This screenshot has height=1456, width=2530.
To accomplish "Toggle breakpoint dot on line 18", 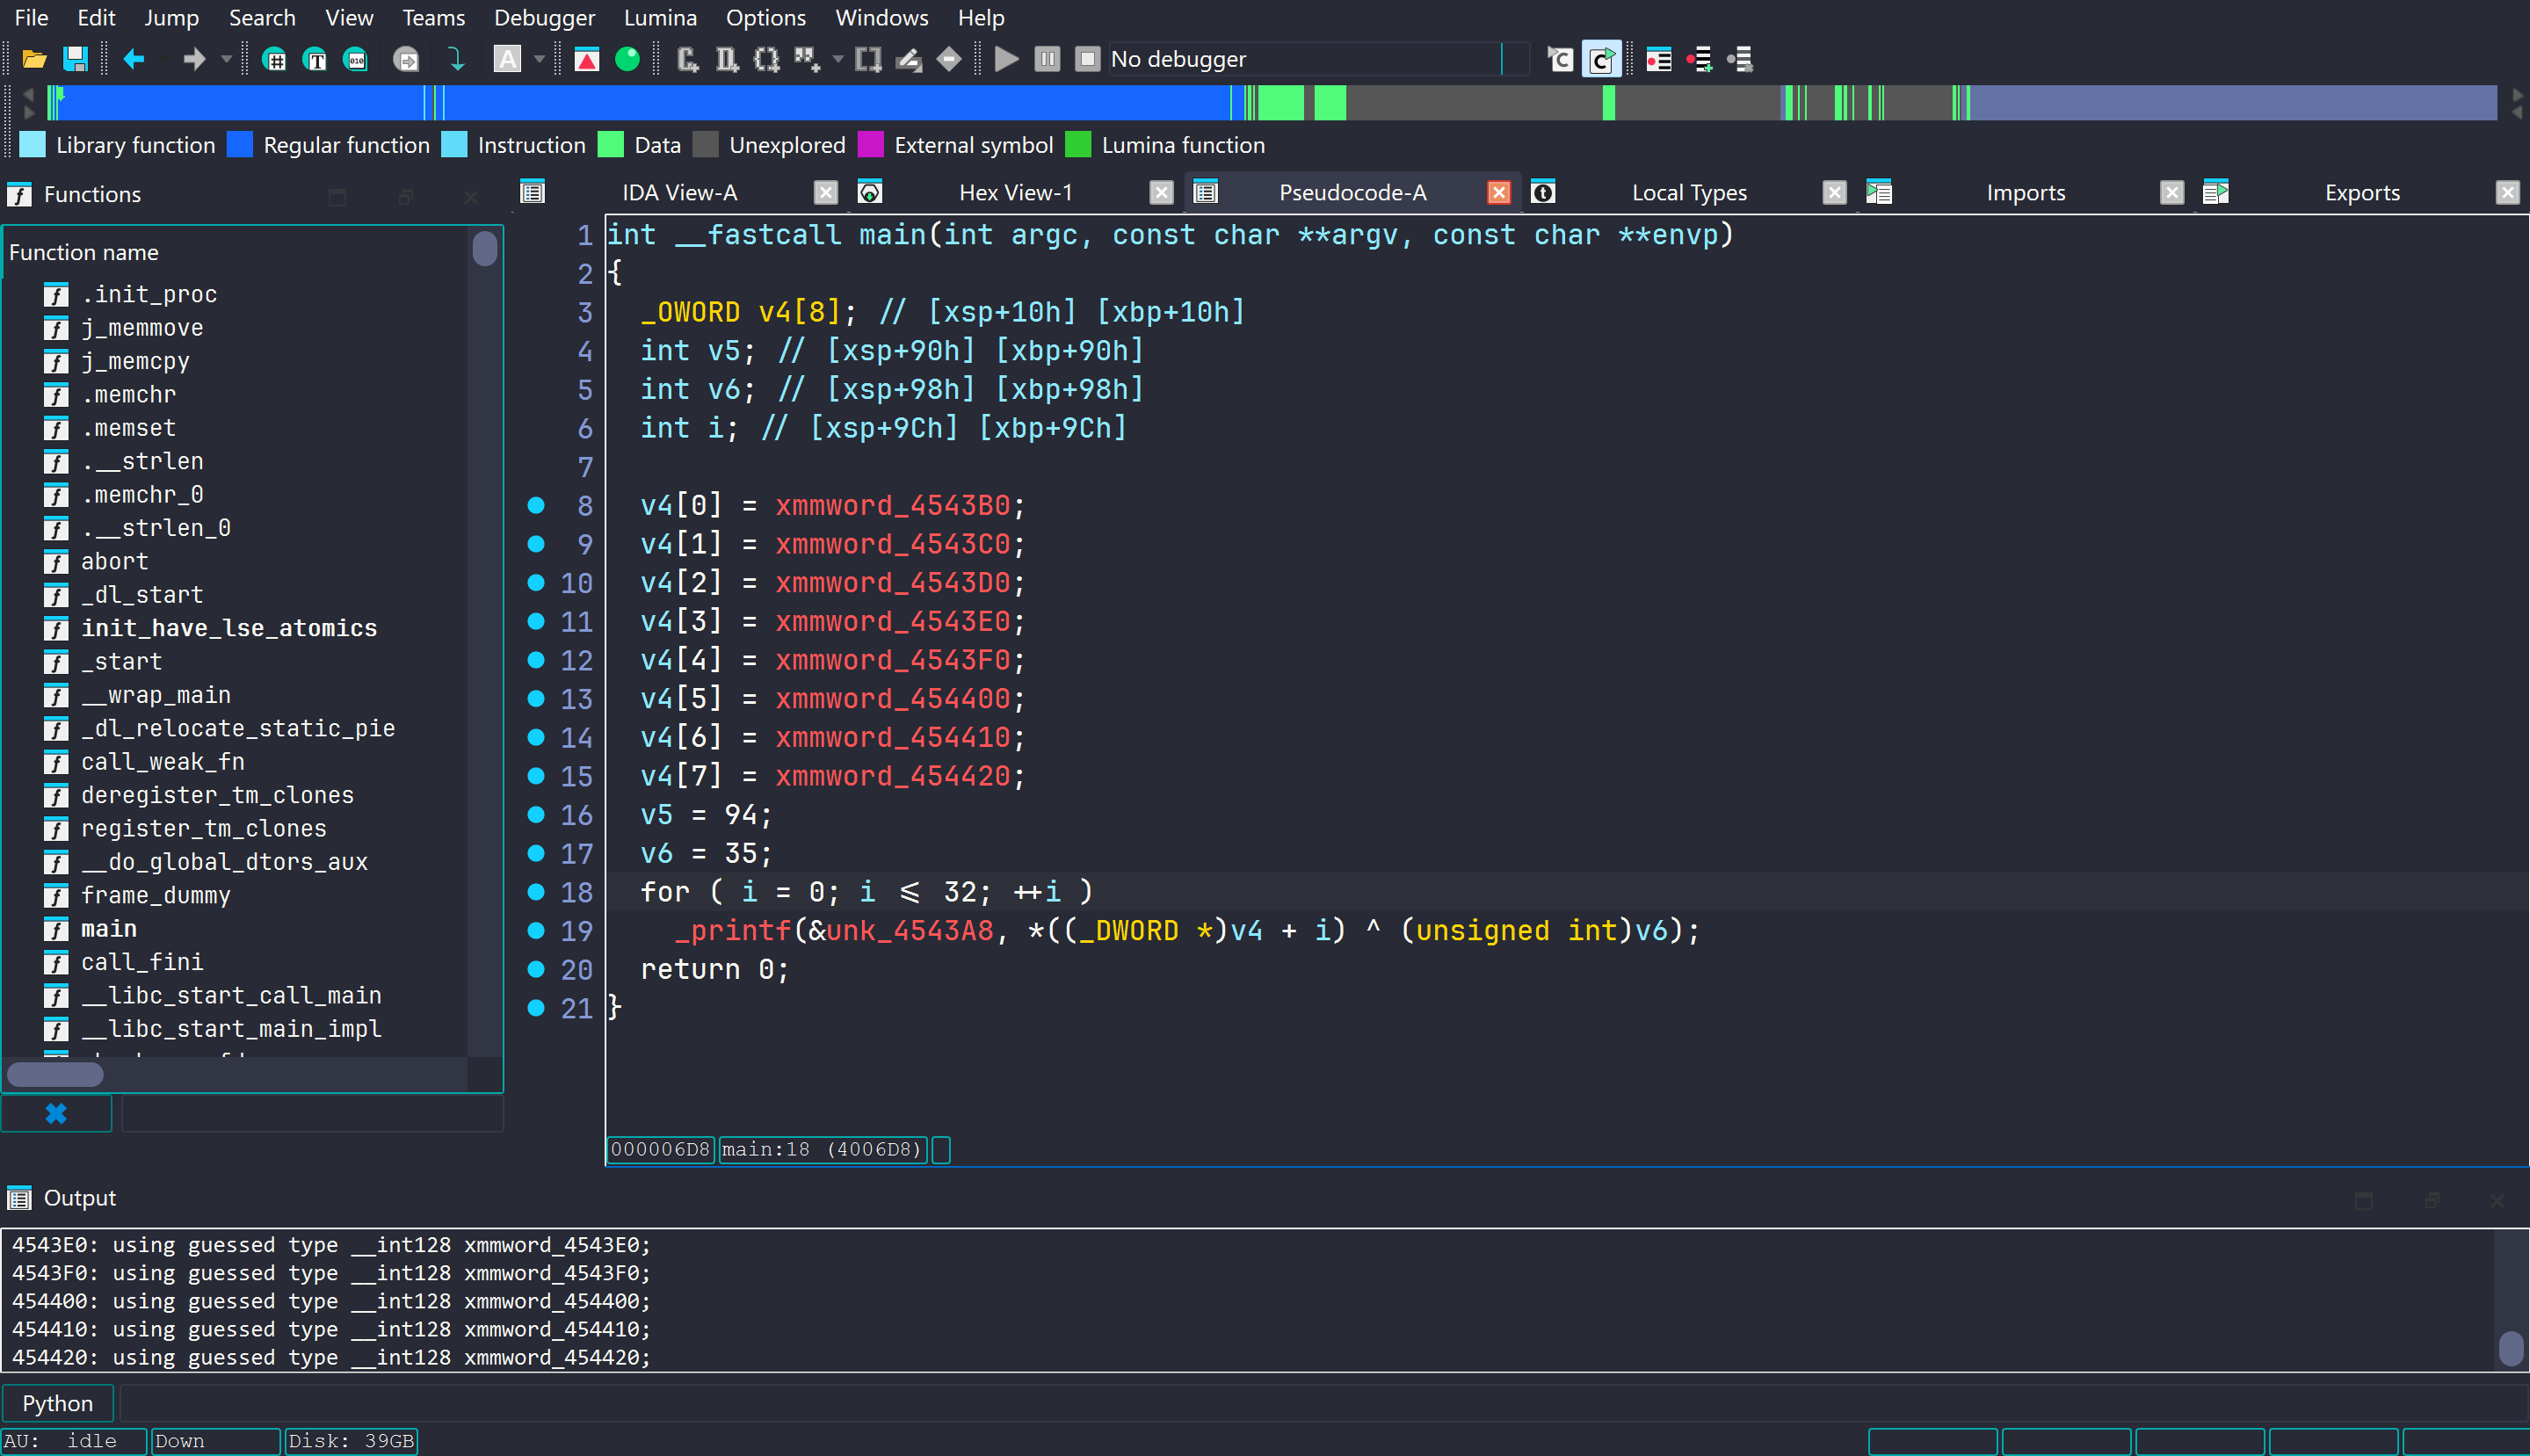I will click(536, 892).
